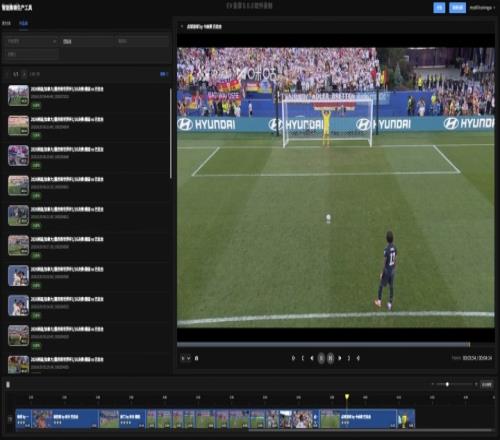Click the timeline zoom slider handle
The height and width of the screenshot is (440, 500).
tap(447, 384)
